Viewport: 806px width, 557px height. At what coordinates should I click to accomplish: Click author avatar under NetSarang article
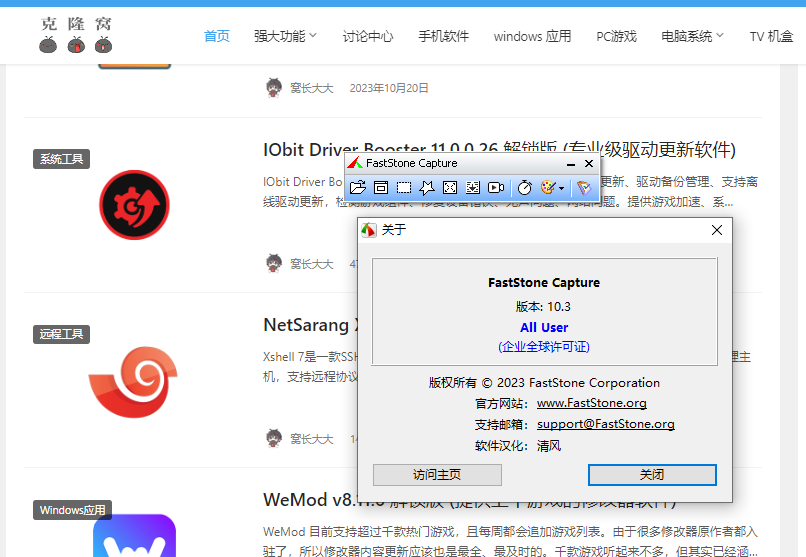pyautogui.click(x=274, y=438)
